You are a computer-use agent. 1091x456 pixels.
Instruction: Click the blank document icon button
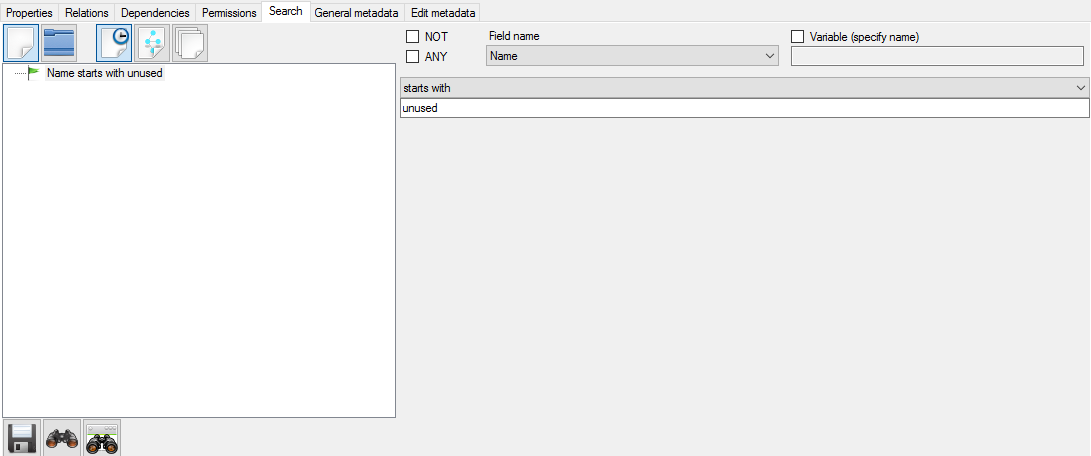pos(21,44)
